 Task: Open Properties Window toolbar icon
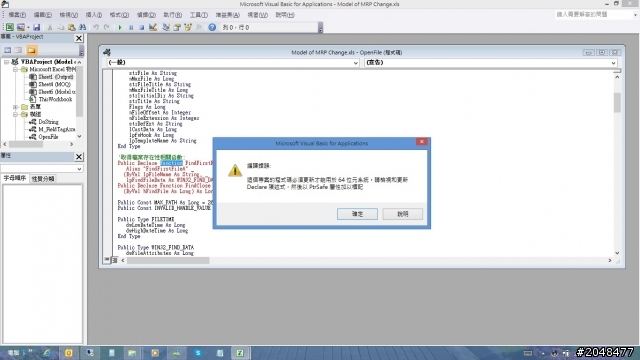[x=177, y=27]
